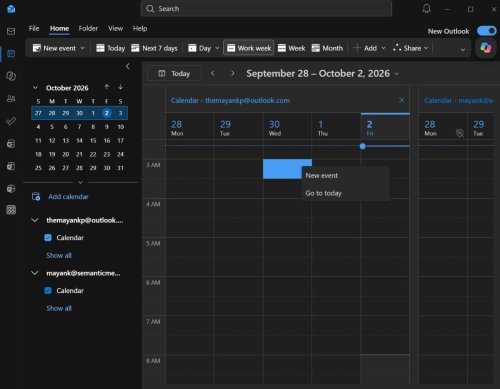Open the date range dropdown beside October 2, 2026

[x=397, y=74]
